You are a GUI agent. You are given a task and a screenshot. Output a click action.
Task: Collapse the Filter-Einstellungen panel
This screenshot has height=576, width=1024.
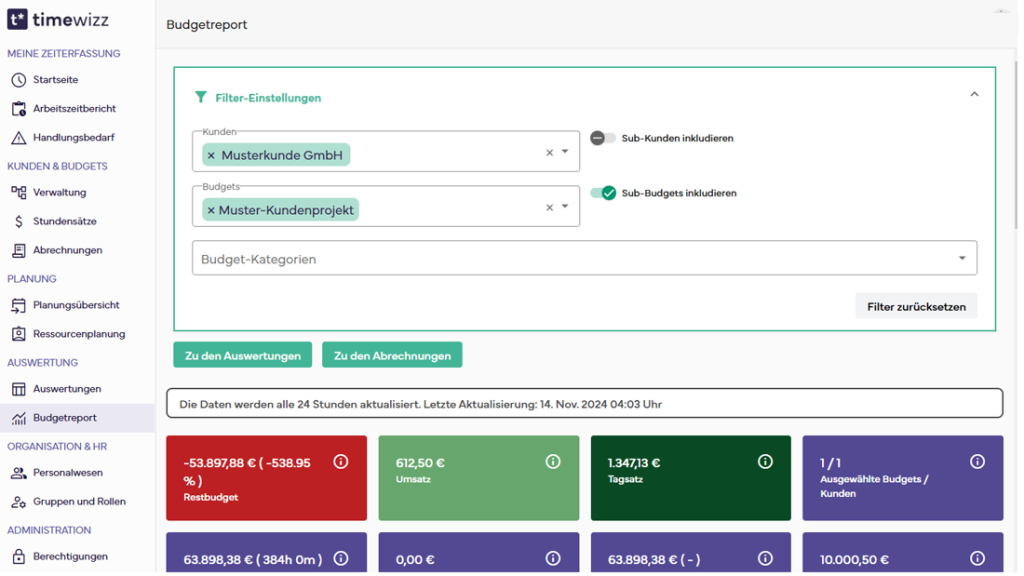974,93
